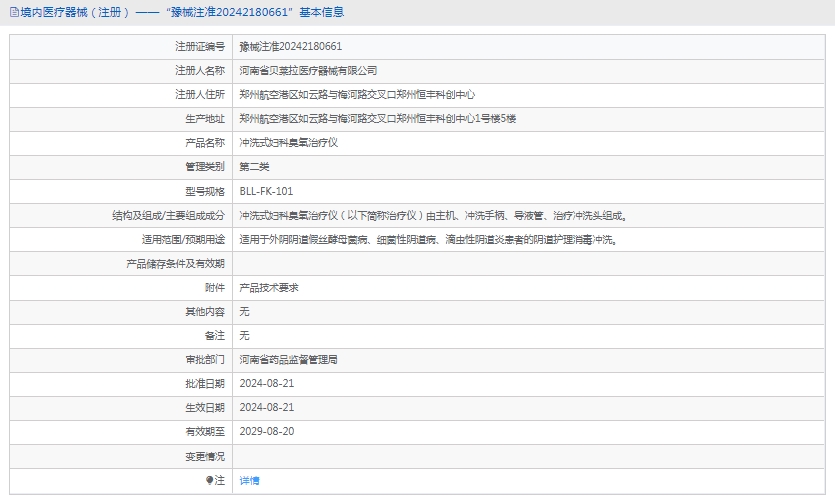This screenshot has width=835, height=500.
Task: Open the 详情 details link
Action: tap(249, 480)
